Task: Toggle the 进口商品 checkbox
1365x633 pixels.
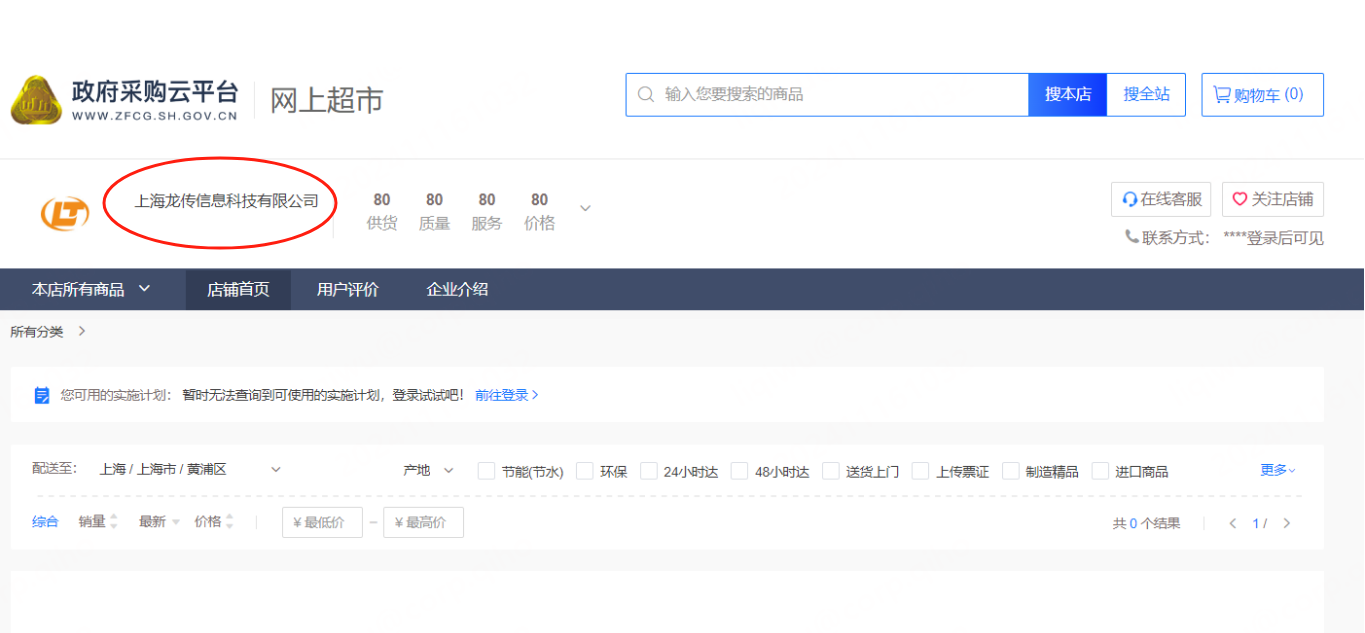Action: 1100,471
